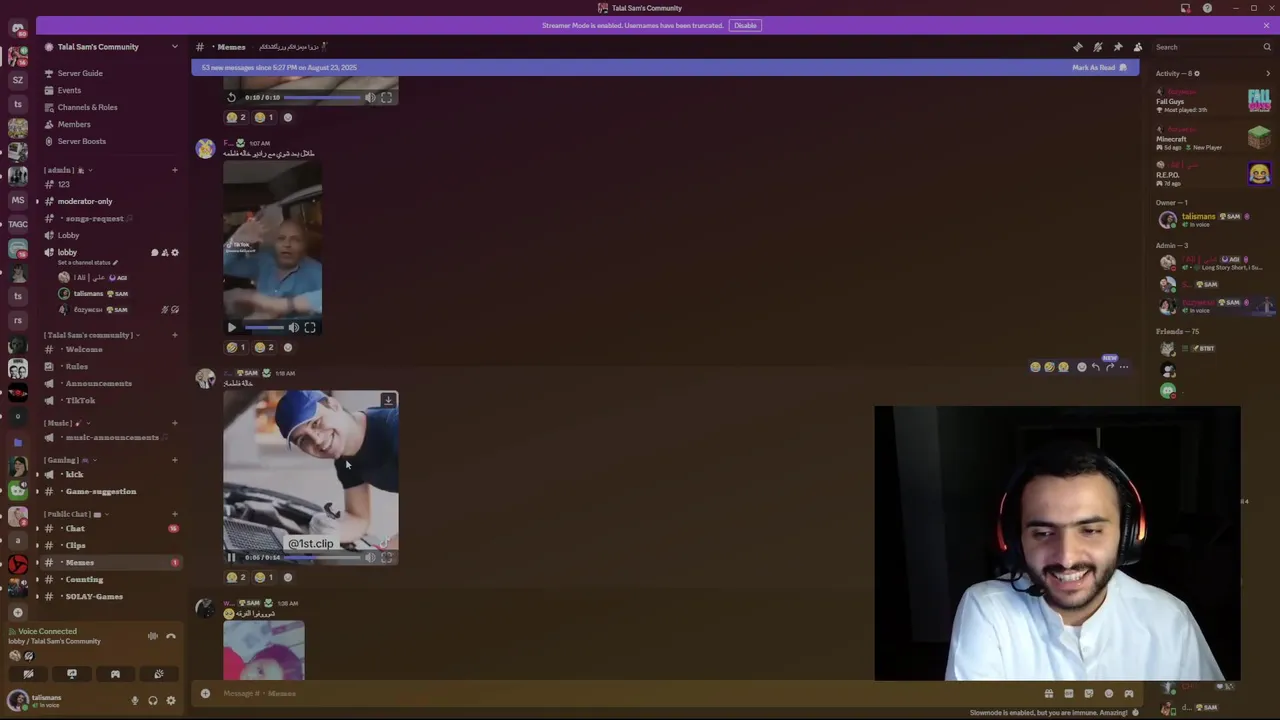This screenshot has height=720, width=1280.
Task: Focus the Message #Memes input field
Action: point(630,693)
